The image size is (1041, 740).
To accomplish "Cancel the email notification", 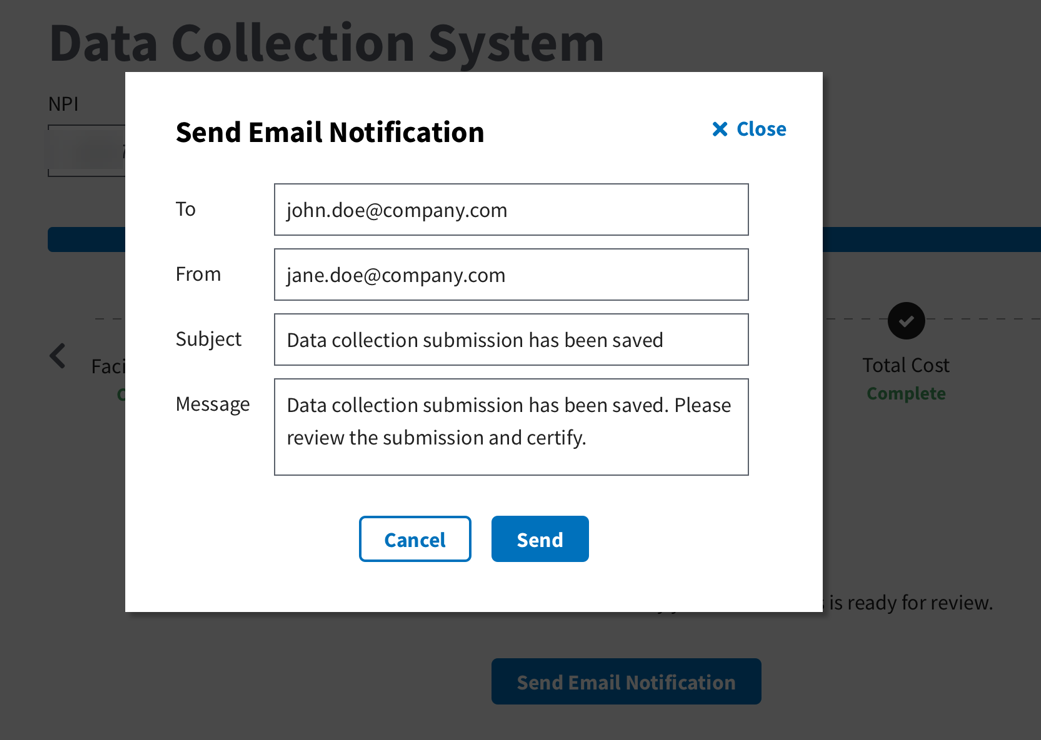I will [415, 539].
